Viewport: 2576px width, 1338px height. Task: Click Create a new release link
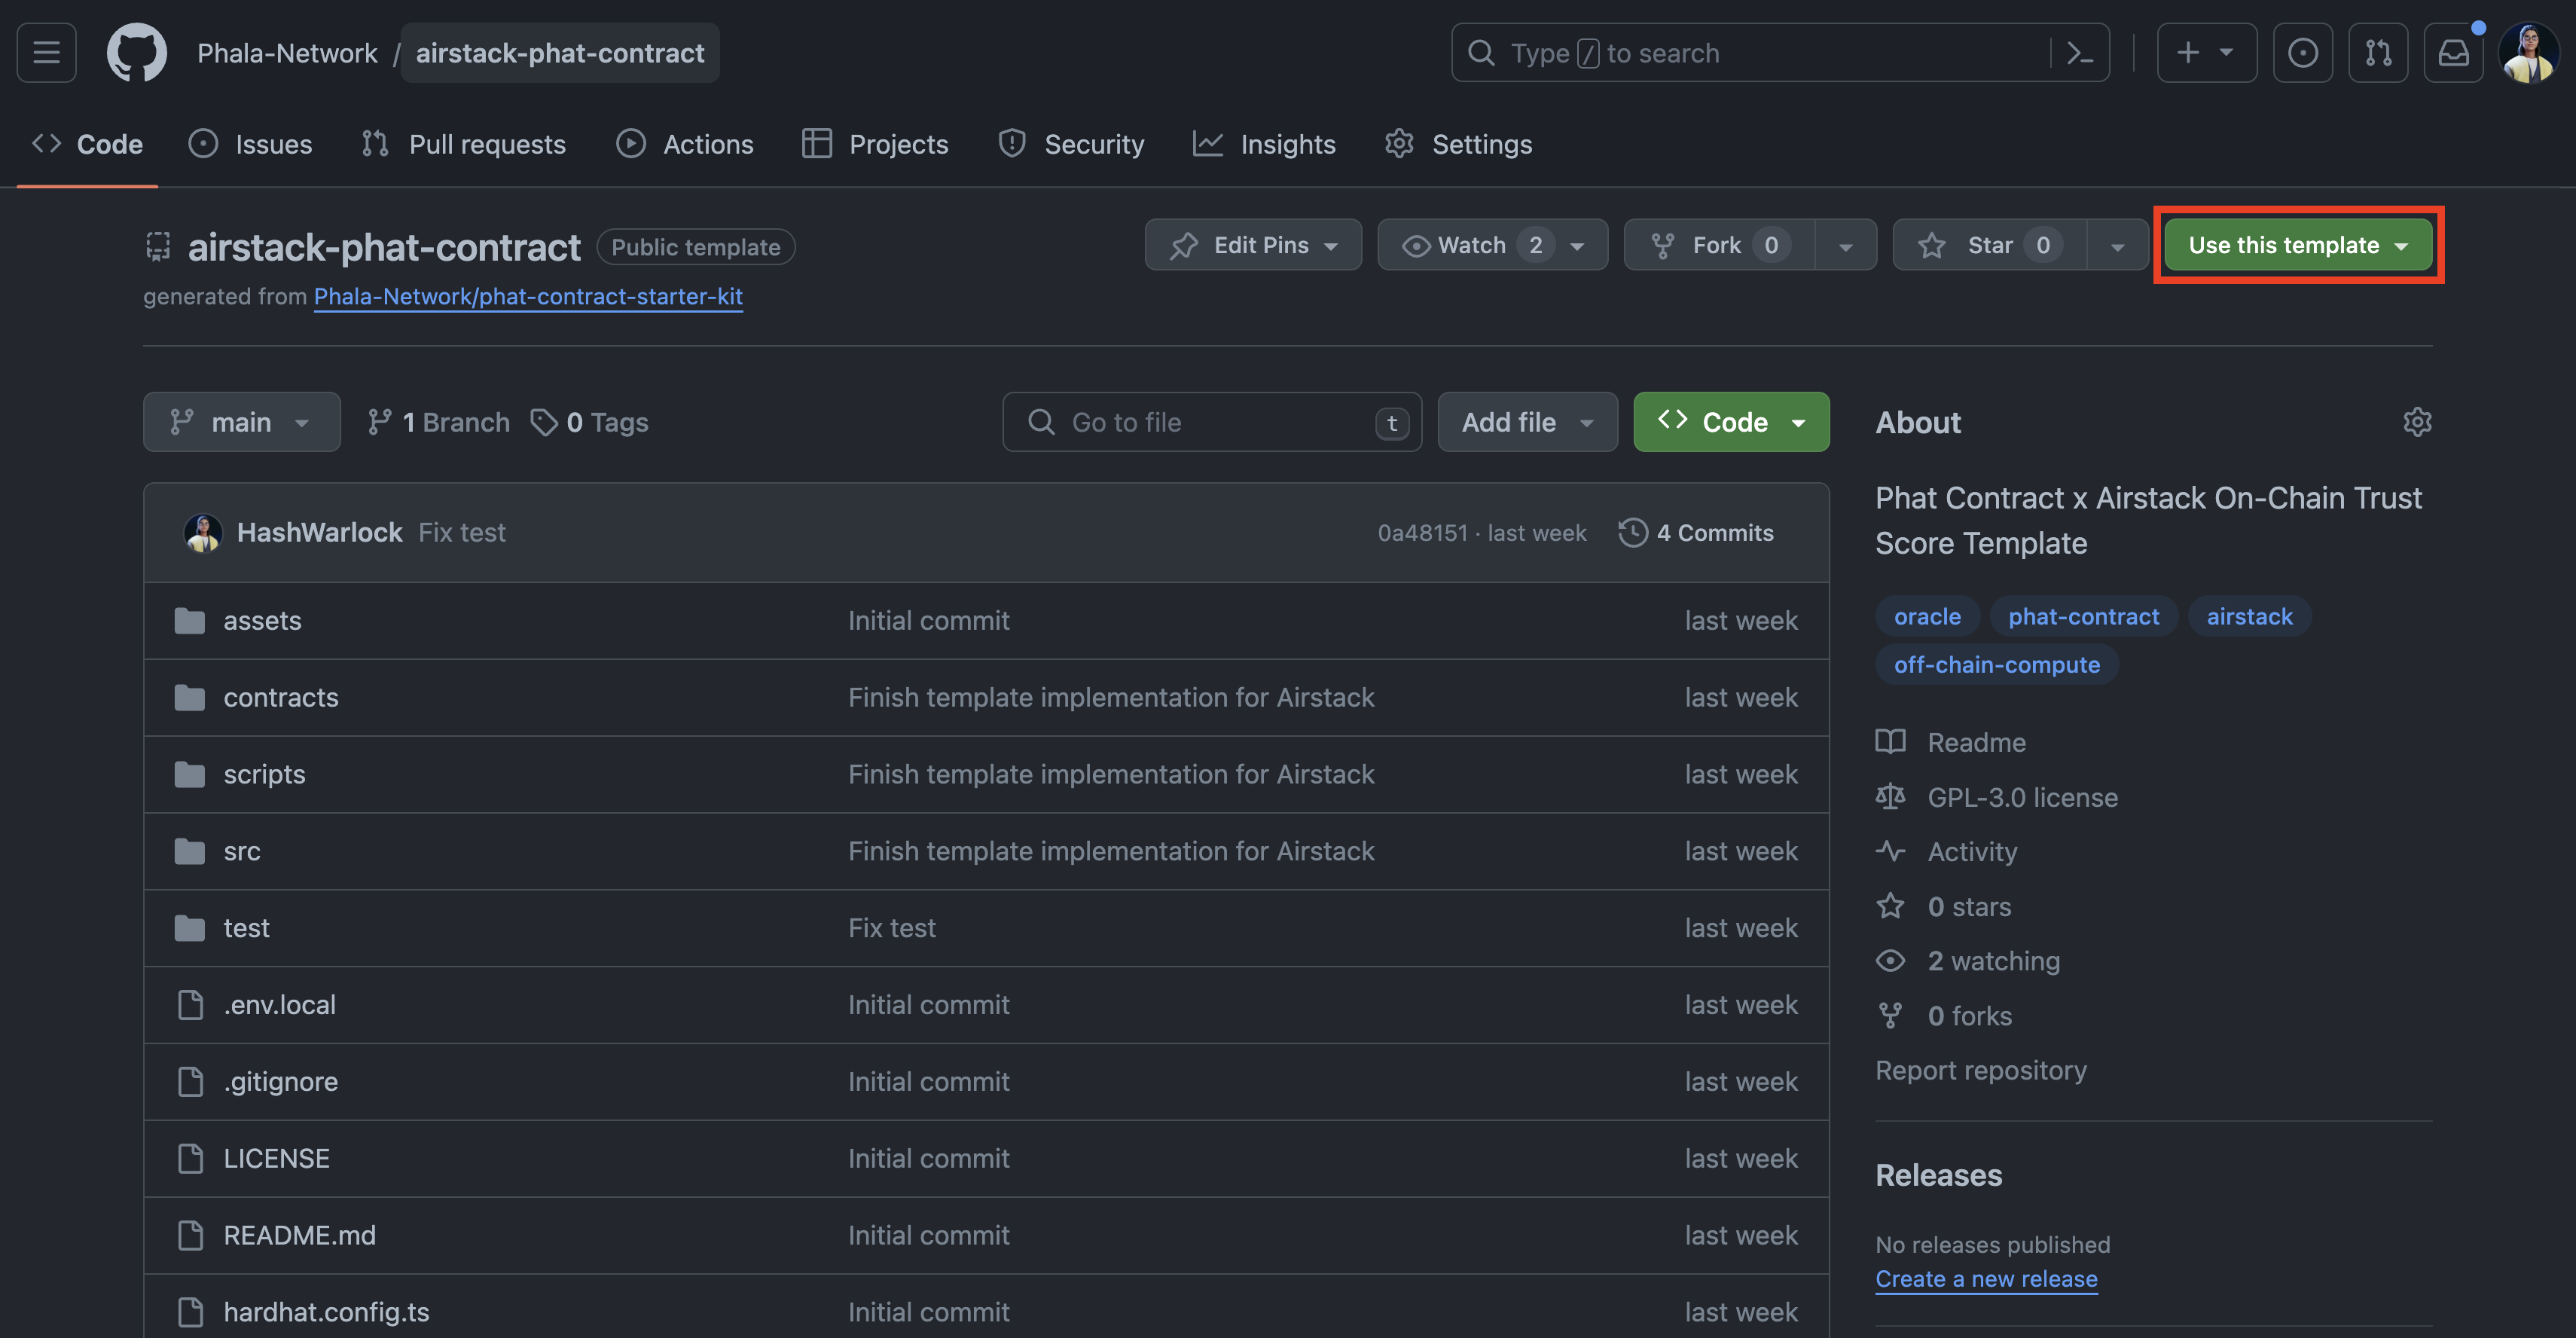pyautogui.click(x=1986, y=1279)
